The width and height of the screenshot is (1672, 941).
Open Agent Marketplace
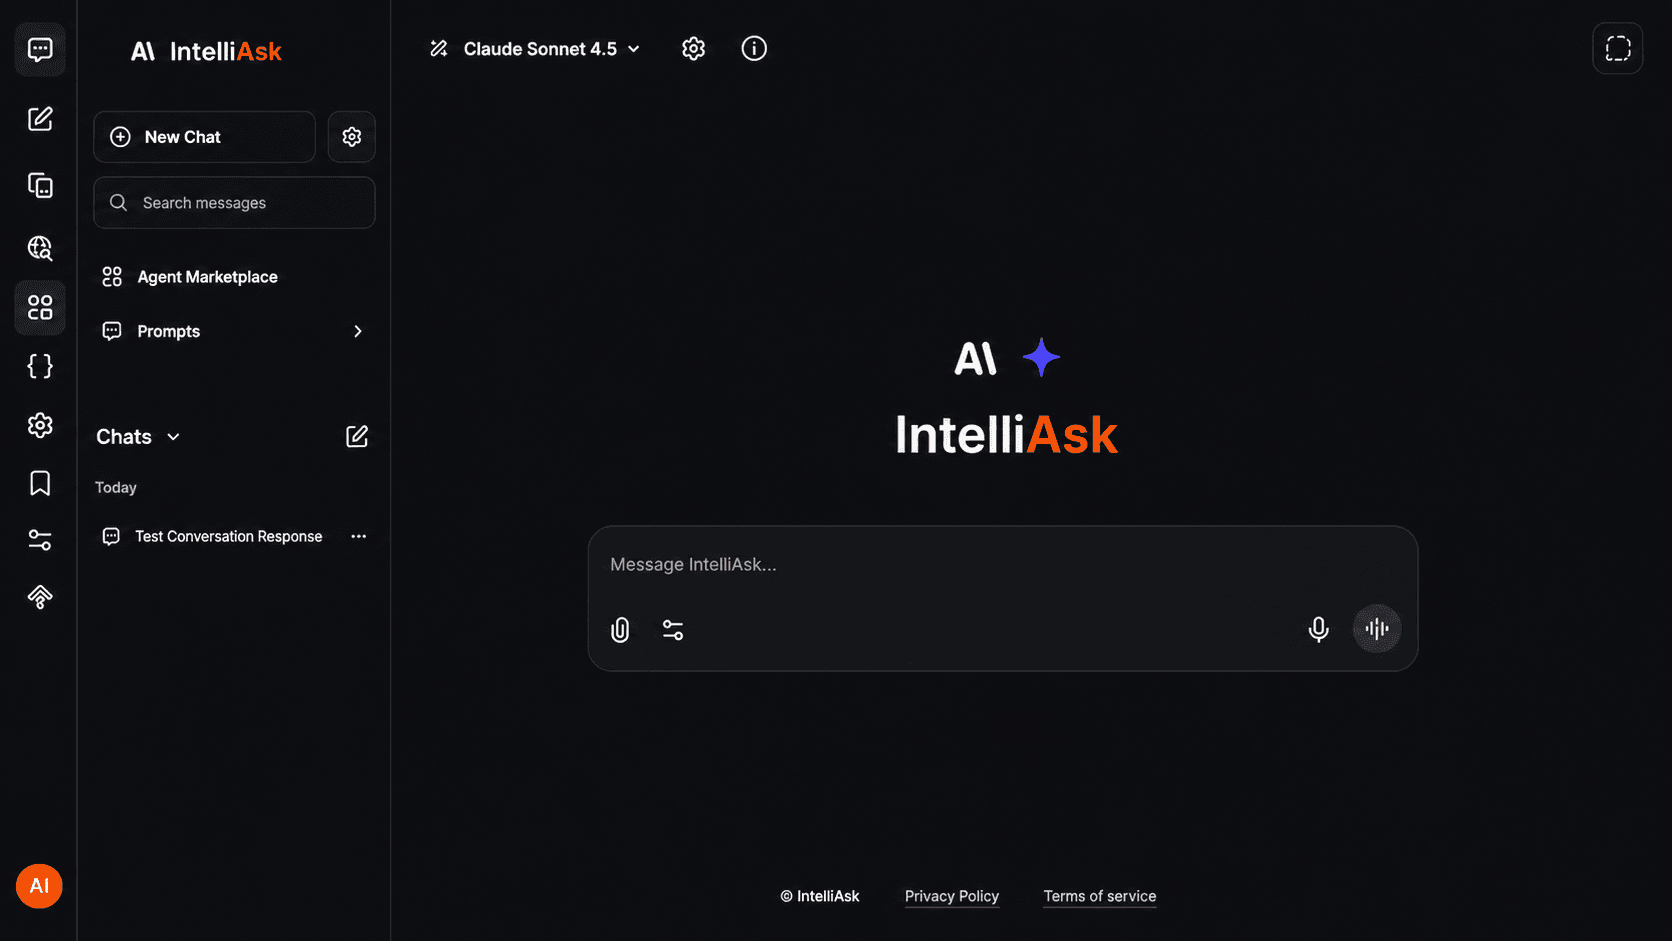[190, 277]
